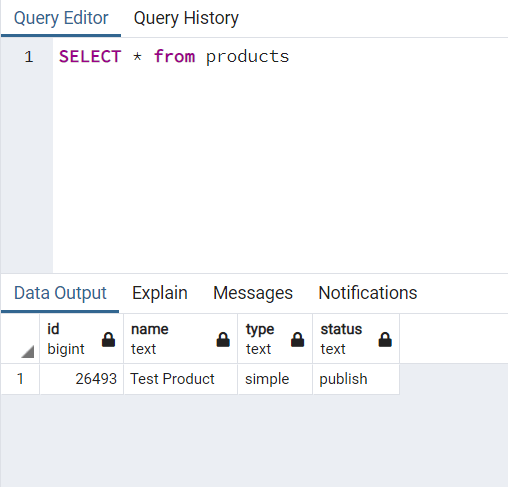Switch to the Query Editor tab

[61, 18]
